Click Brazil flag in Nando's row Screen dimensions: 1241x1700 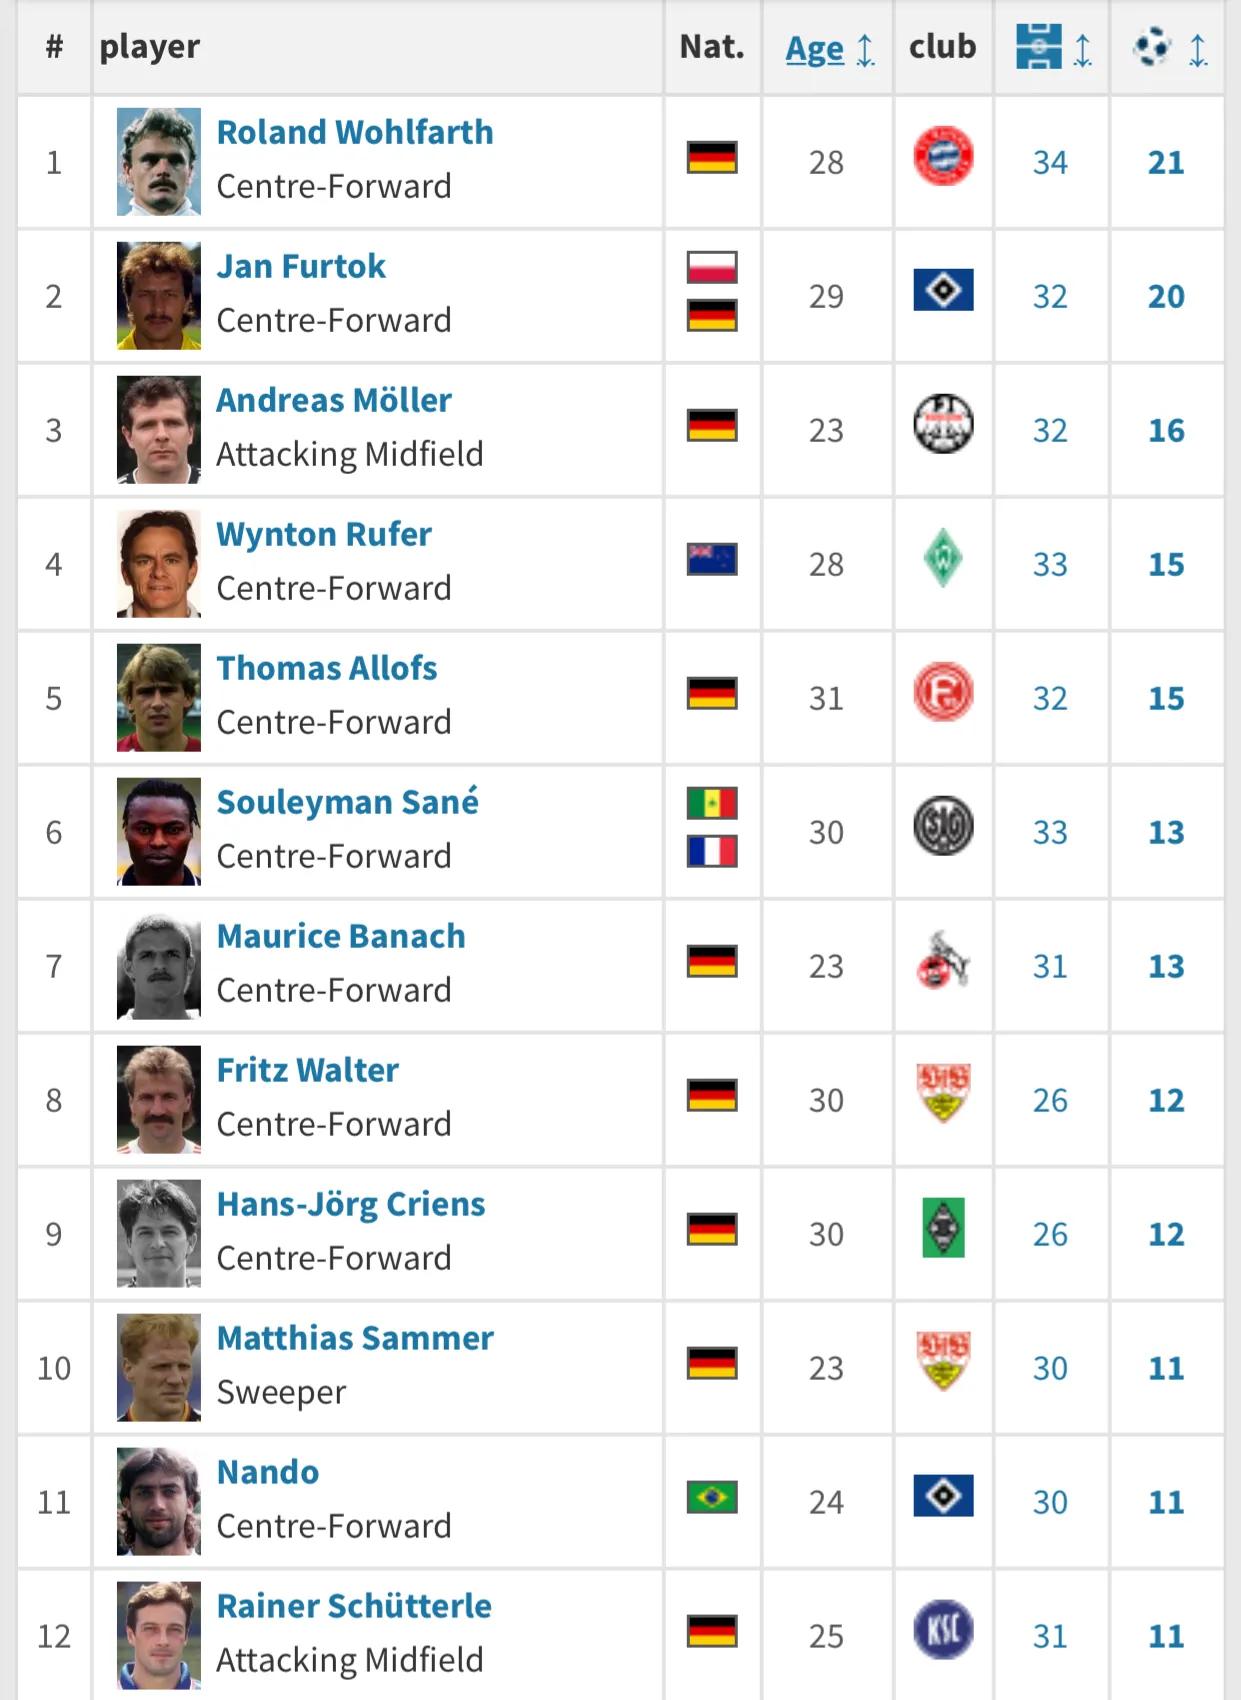712,1497
